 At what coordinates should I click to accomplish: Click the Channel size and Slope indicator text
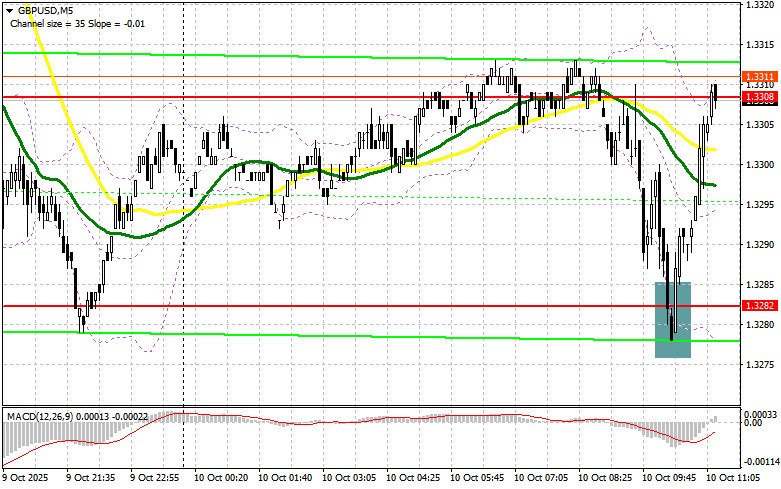[80, 23]
